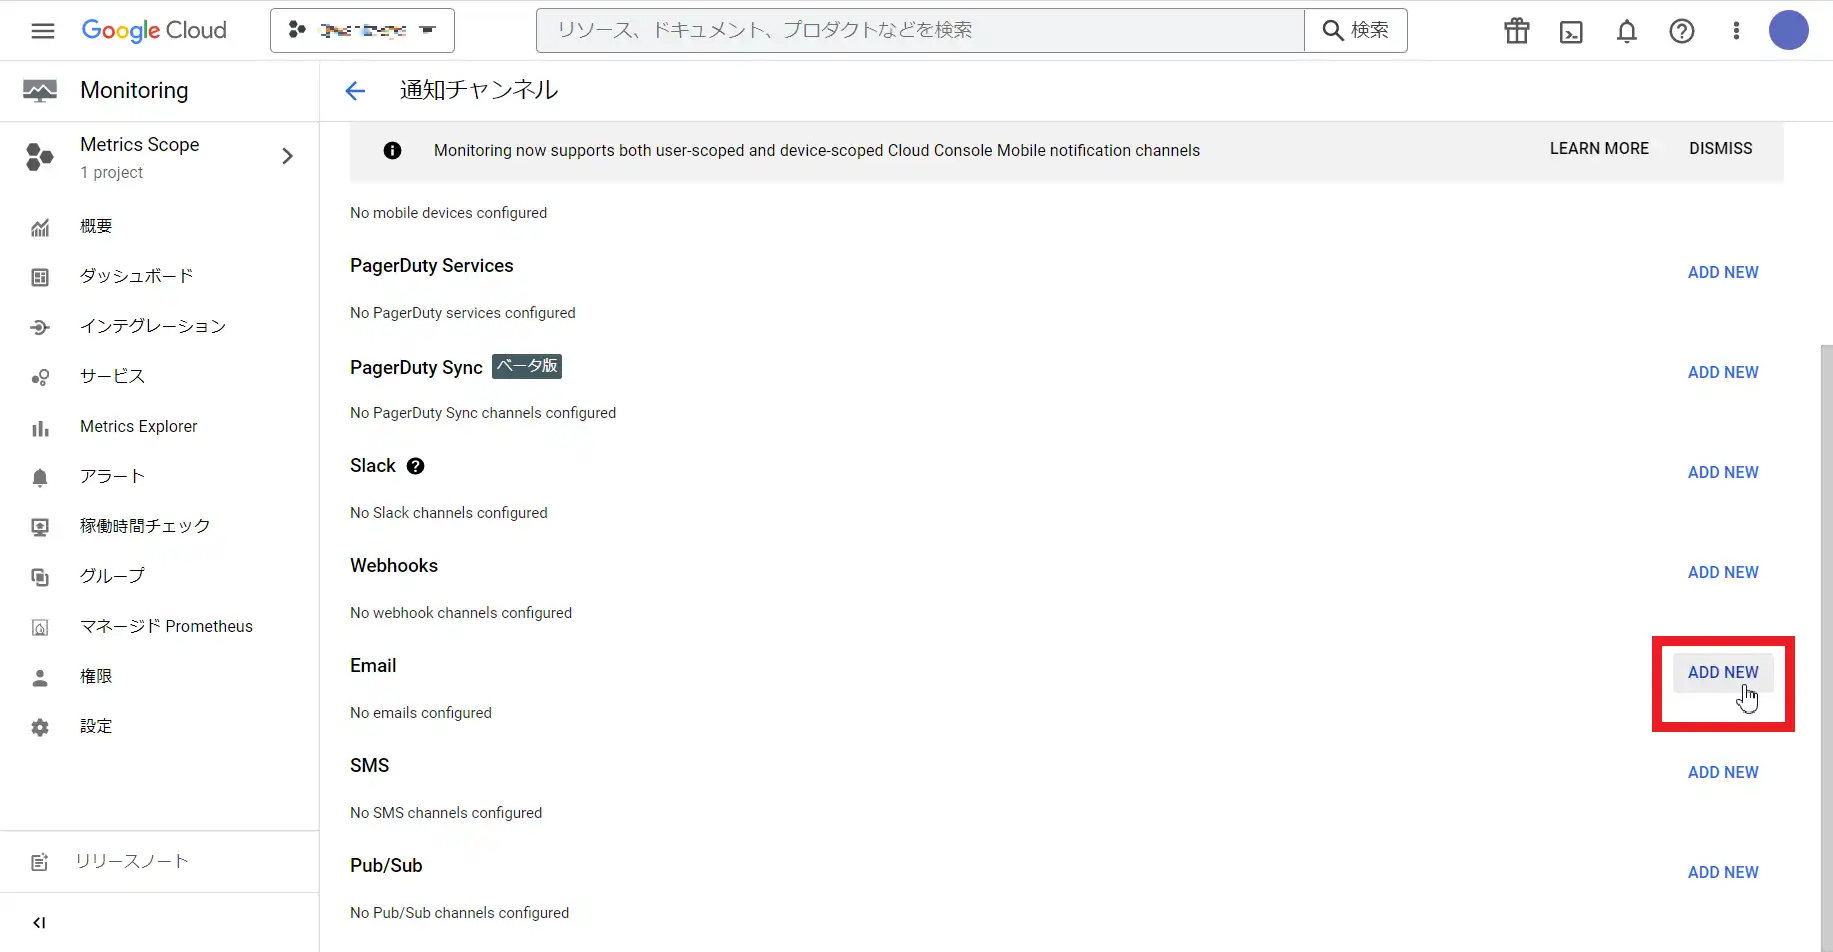Add new PagerDuty Sync channel
Viewport: 1833px width, 952px height.
point(1723,372)
